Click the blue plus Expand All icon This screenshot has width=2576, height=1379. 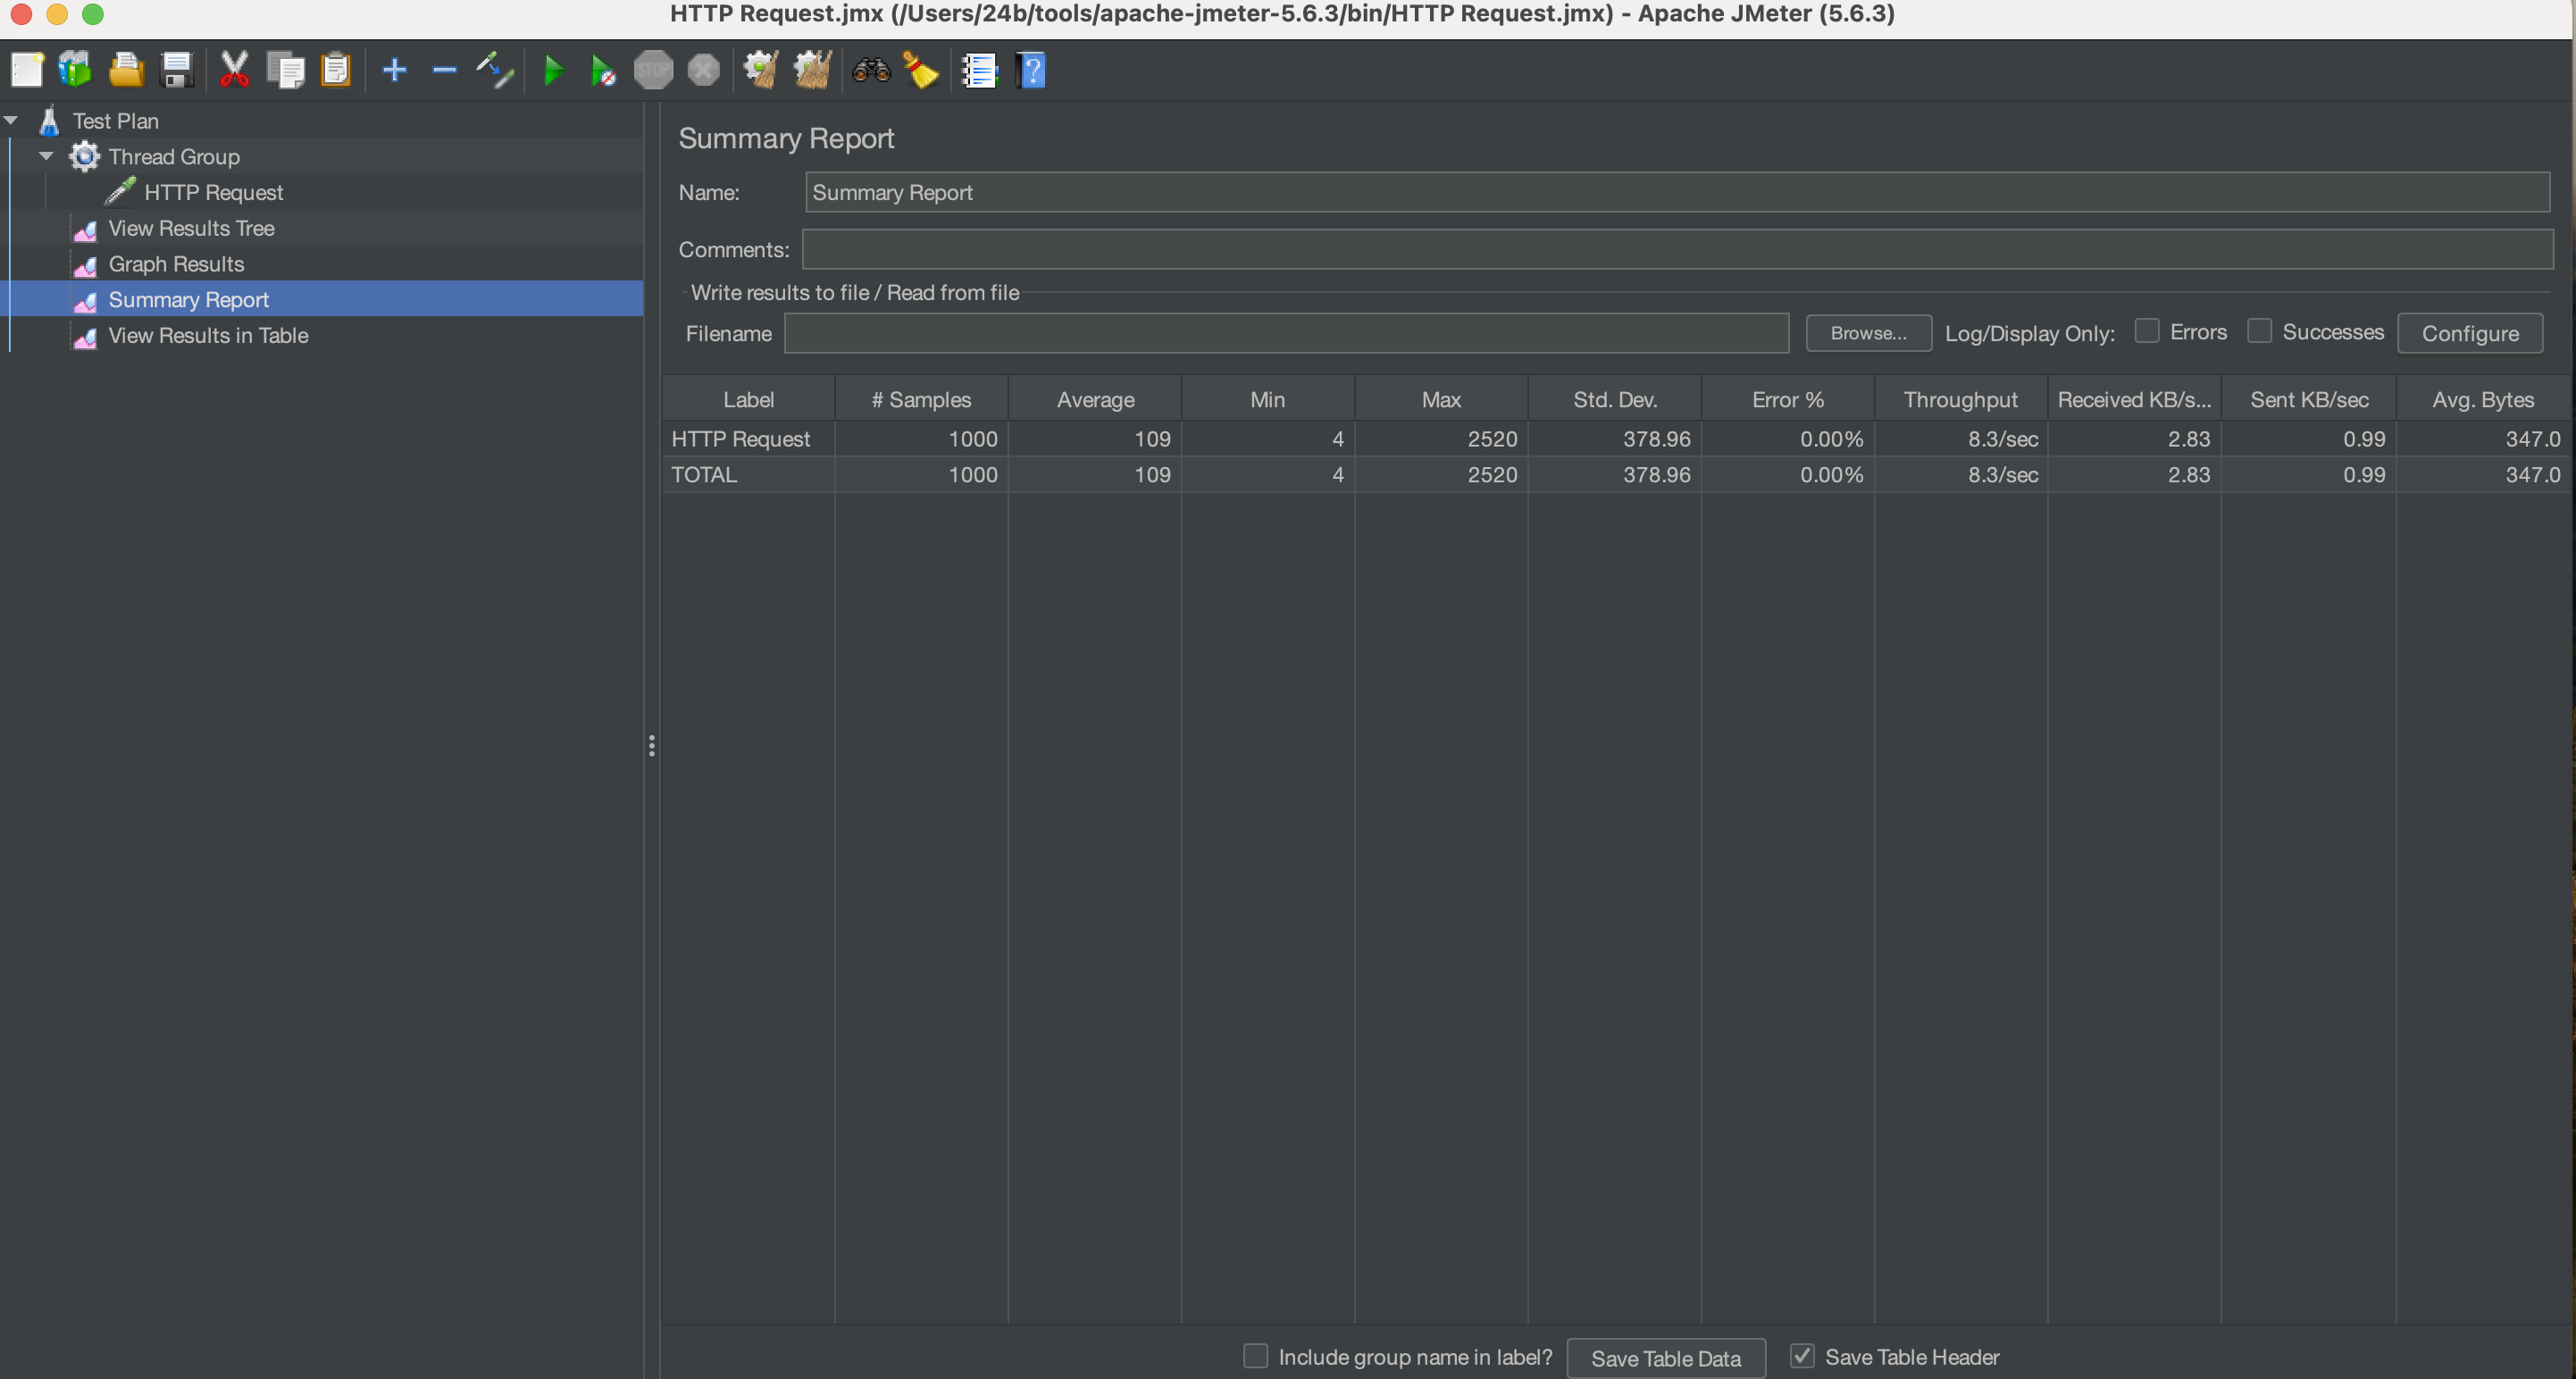pos(394,71)
